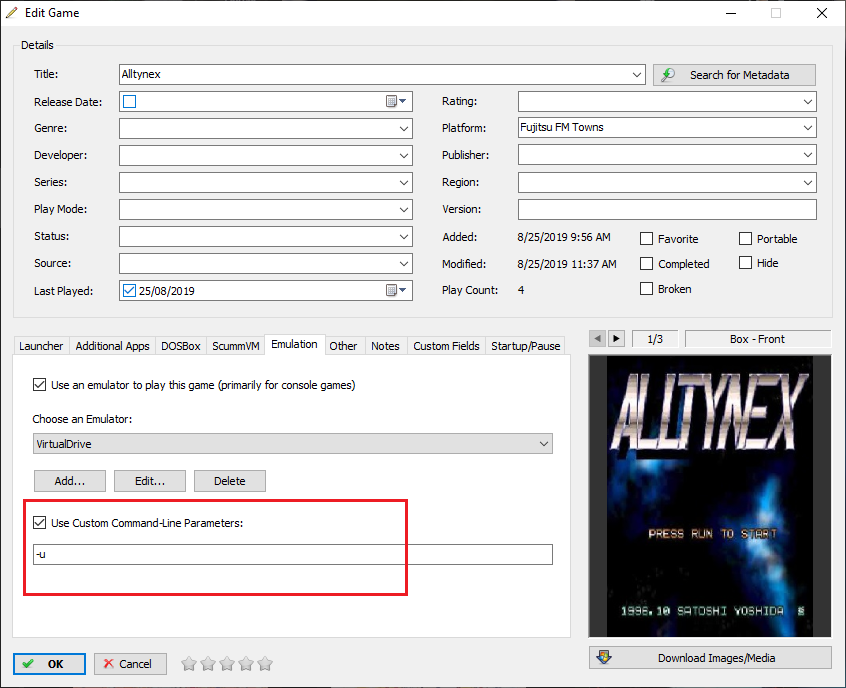Click the Delete emulator button
846x688 pixels.
[230, 481]
